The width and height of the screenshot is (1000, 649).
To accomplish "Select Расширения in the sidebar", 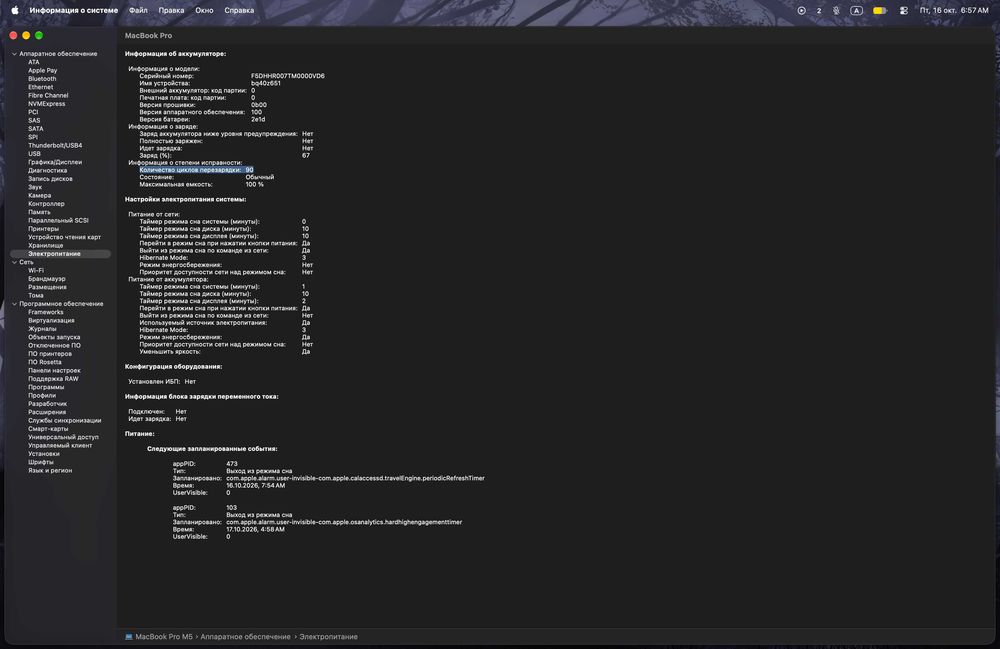I will (x=47, y=412).
